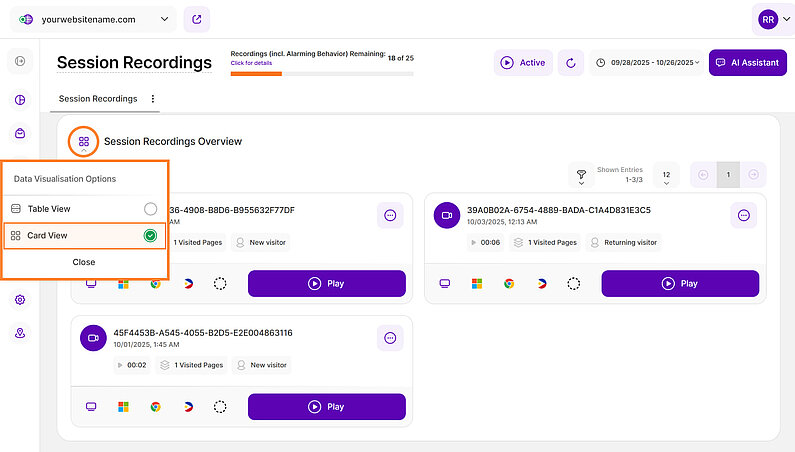This screenshot has width=795, height=452.
Task: Expand the sidebar collapse icon
Action: (x=20, y=62)
